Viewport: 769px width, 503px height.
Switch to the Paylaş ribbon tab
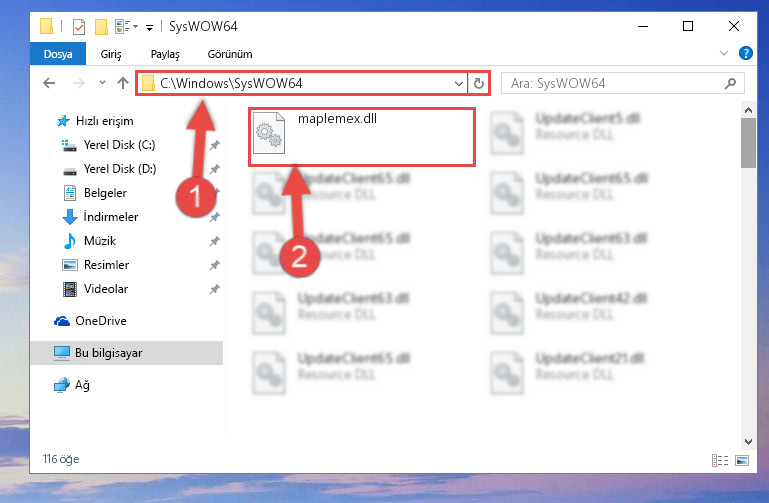165,54
